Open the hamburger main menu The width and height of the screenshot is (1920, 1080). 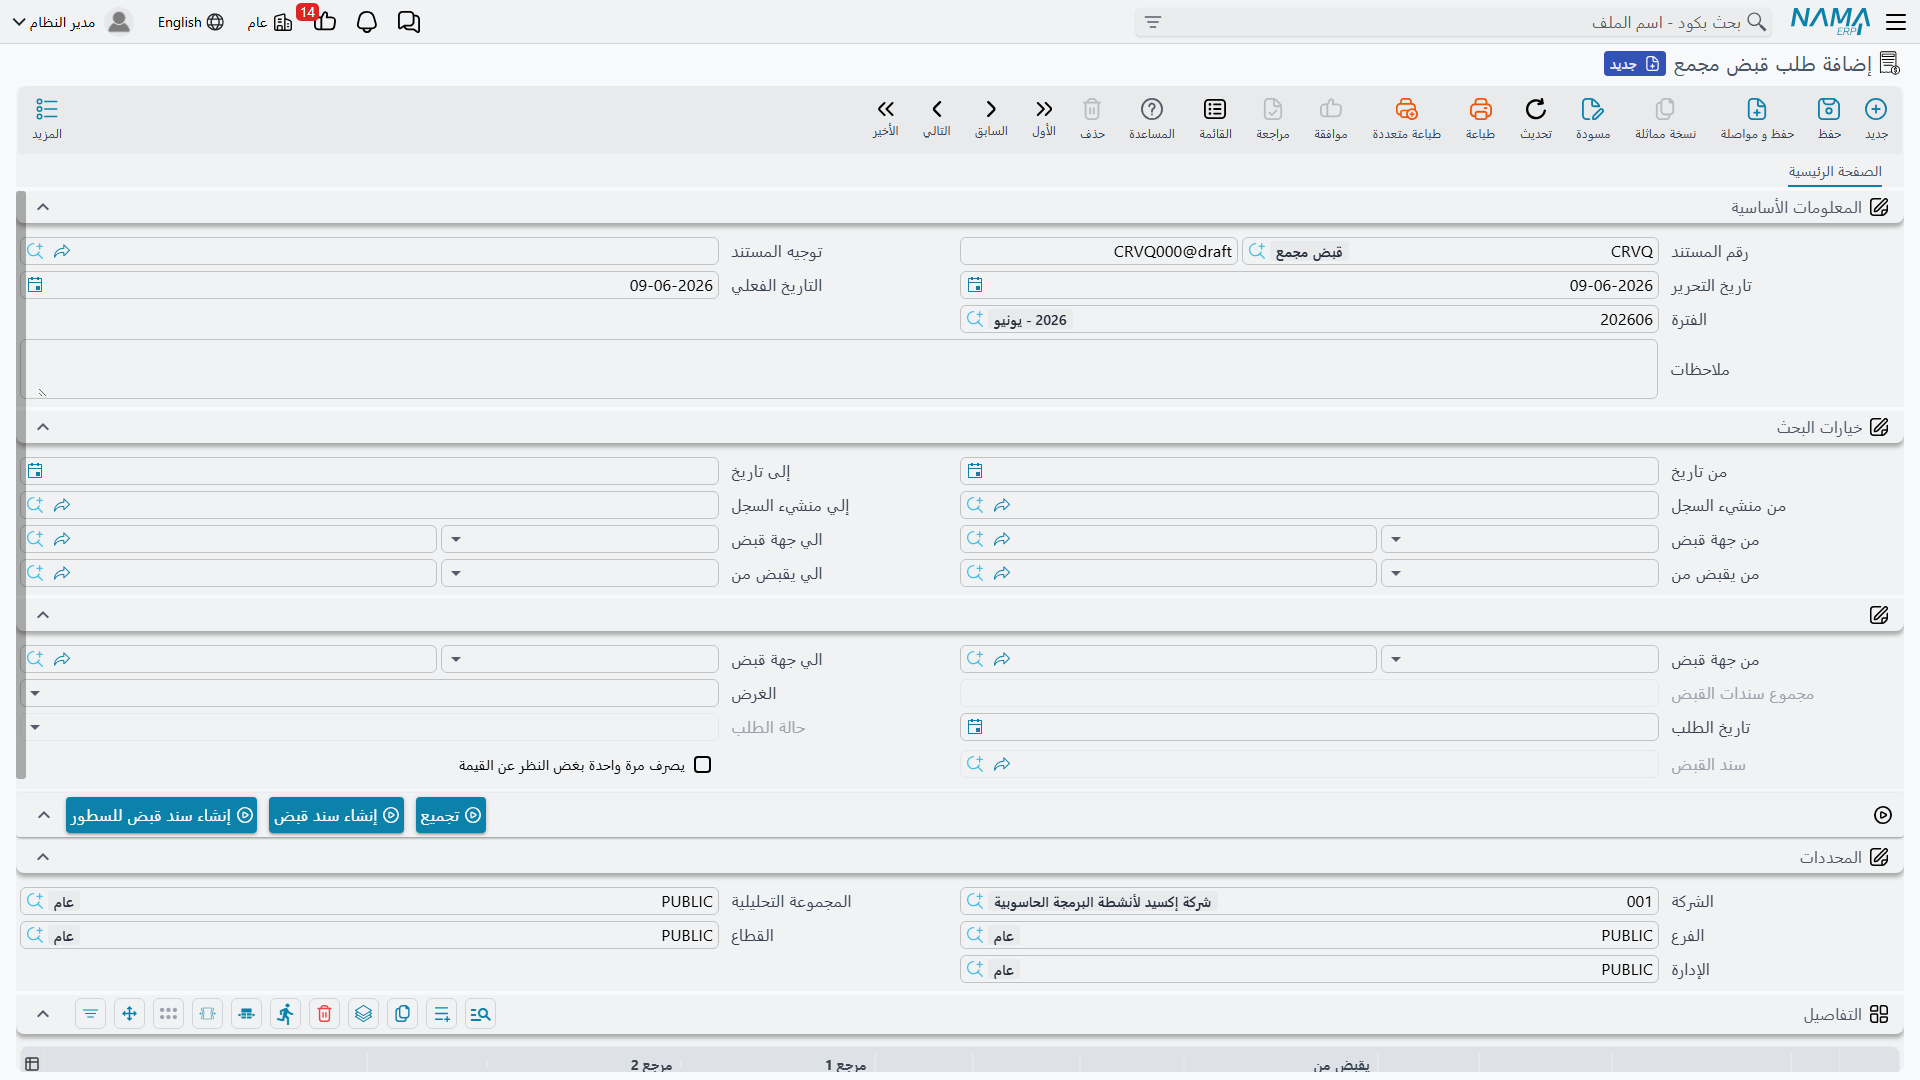(x=1896, y=22)
